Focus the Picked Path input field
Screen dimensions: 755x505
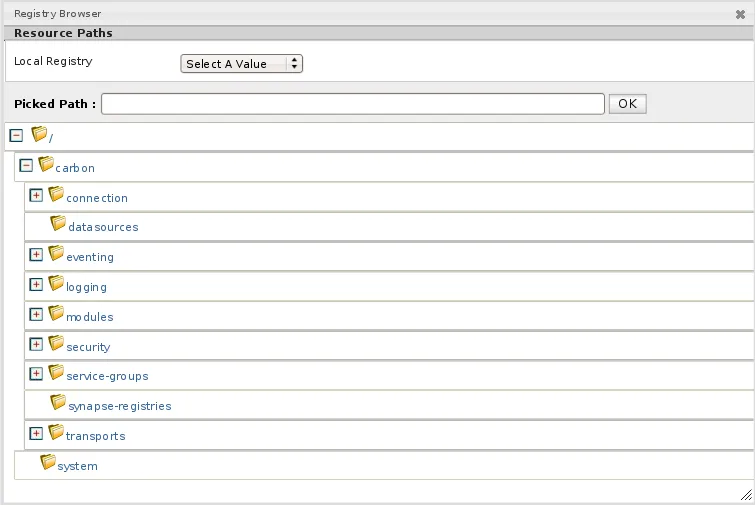[x=353, y=104]
